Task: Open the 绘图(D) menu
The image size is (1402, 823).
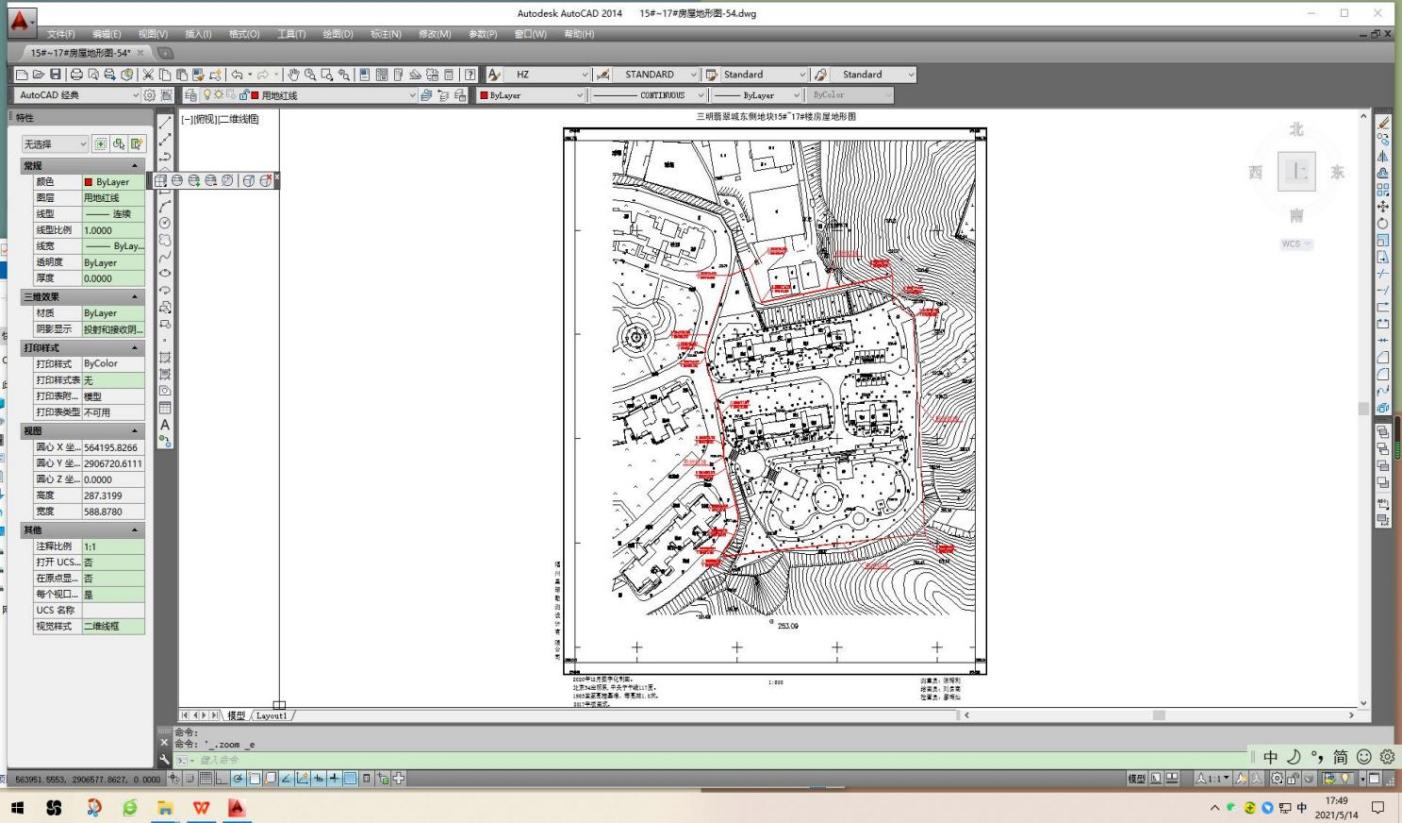Action: click(338, 35)
